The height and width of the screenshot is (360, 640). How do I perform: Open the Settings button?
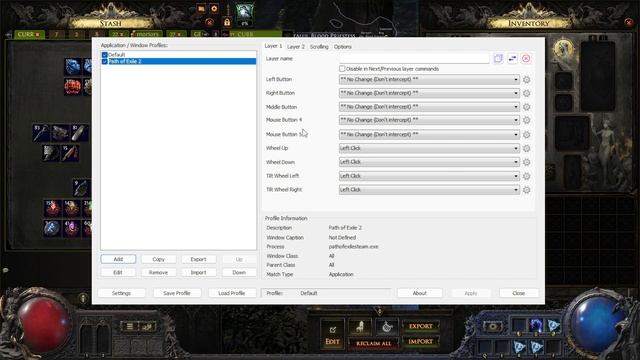tap(121, 293)
